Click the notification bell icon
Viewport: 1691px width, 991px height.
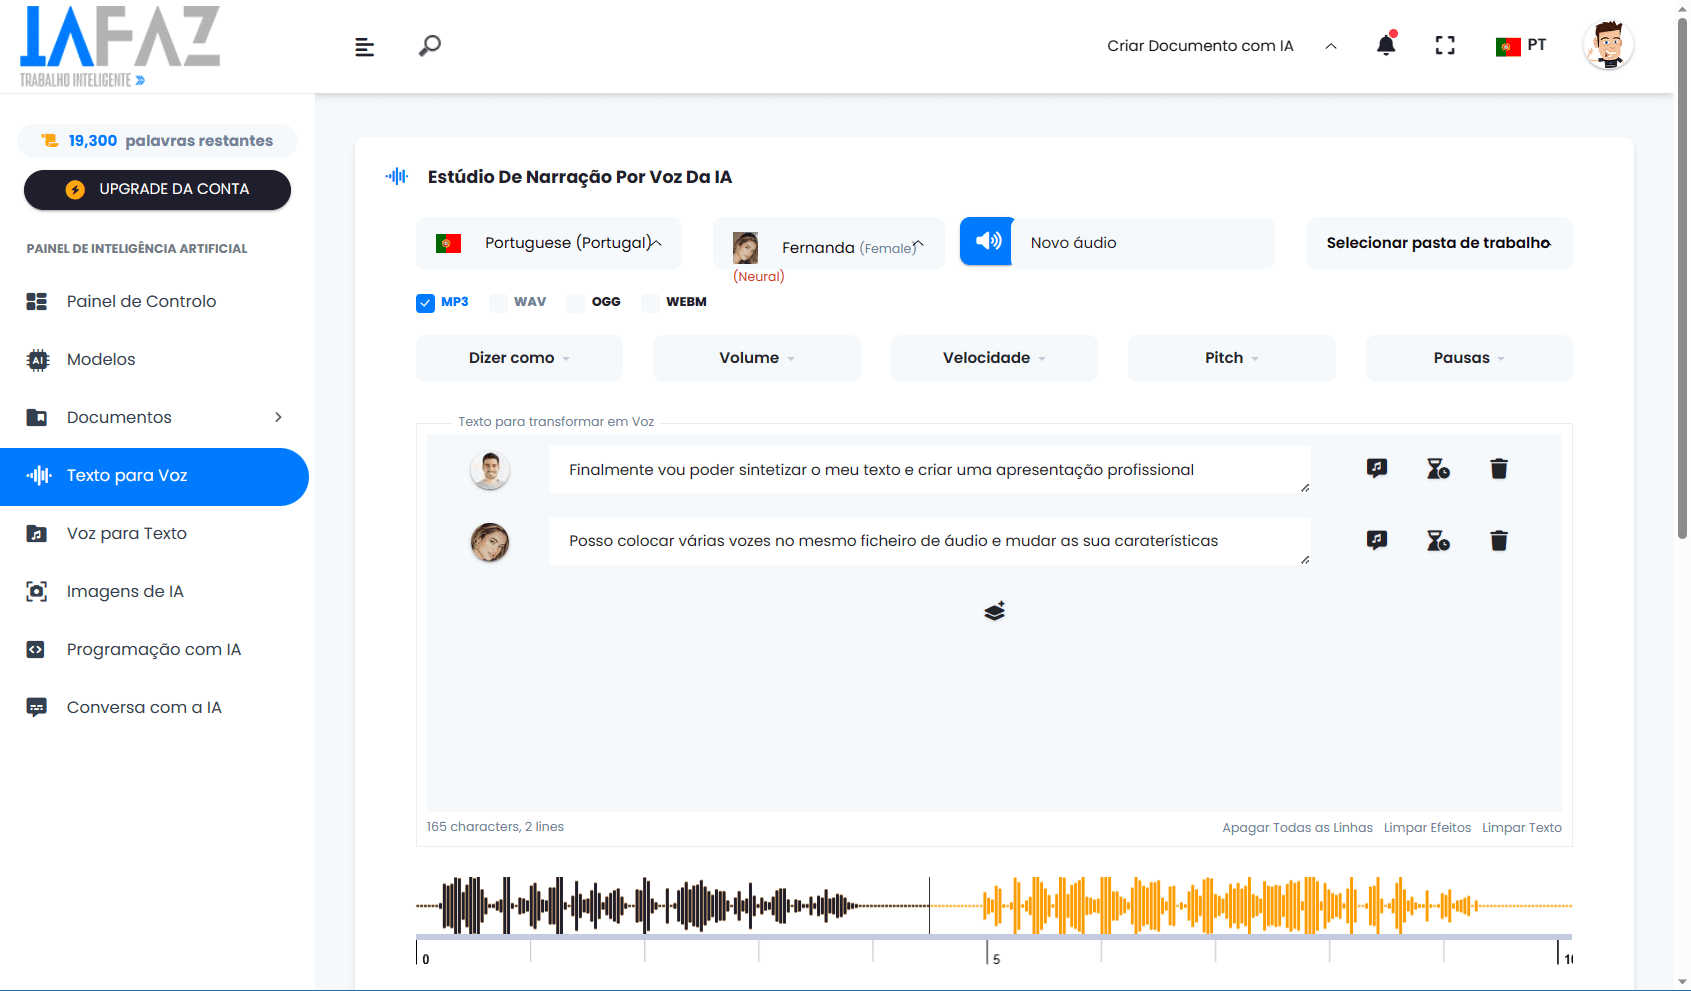point(1385,45)
